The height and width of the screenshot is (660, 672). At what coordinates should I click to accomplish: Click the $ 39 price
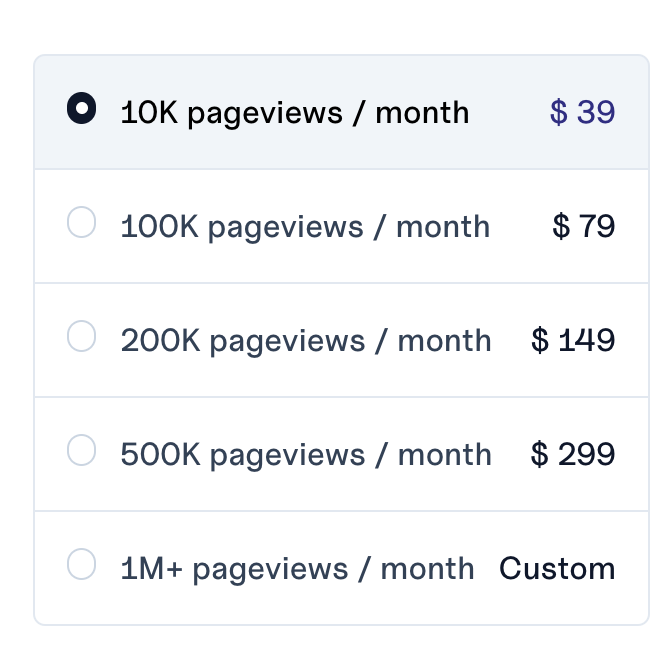[583, 112]
